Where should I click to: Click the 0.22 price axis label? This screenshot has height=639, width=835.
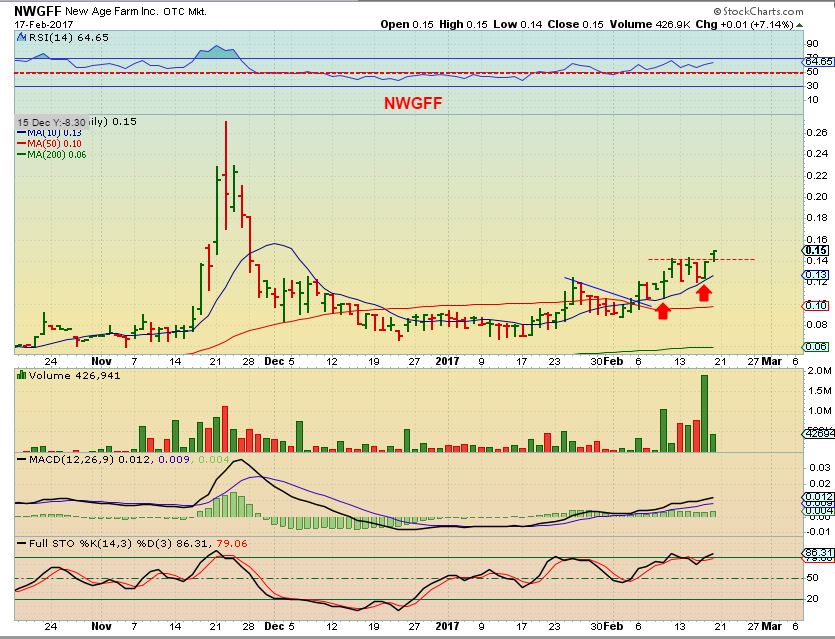click(817, 175)
